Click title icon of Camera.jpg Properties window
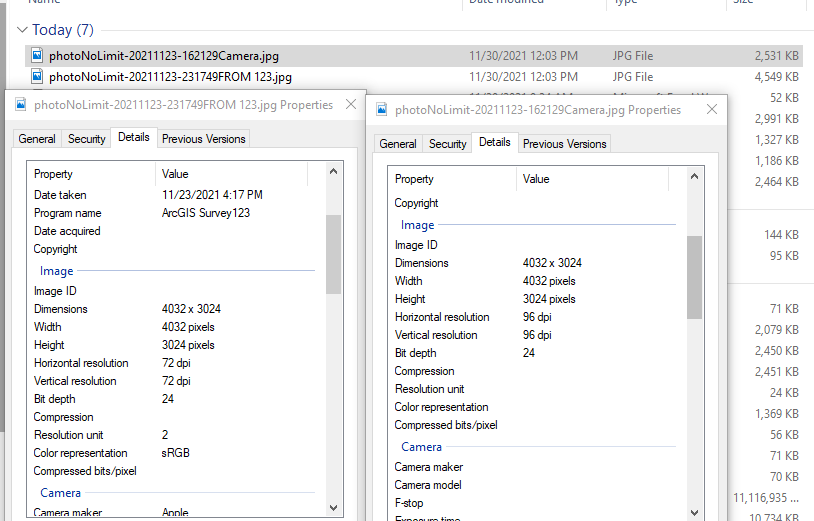The width and height of the screenshot is (814, 521). pyautogui.click(x=382, y=109)
